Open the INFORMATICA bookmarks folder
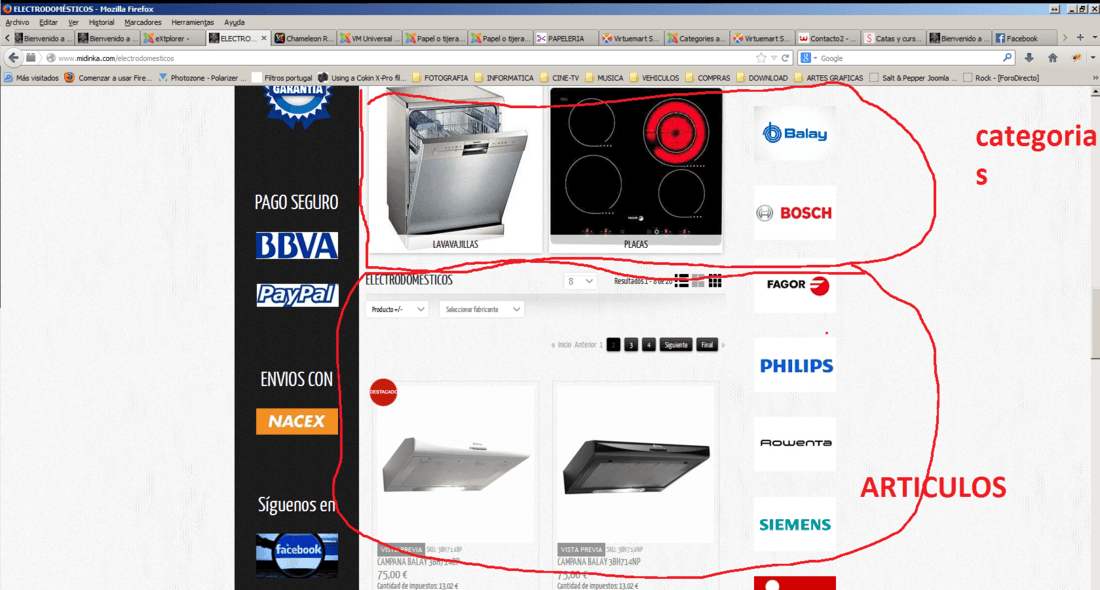The width and height of the screenshot is (1100, 590). point(504,78)
